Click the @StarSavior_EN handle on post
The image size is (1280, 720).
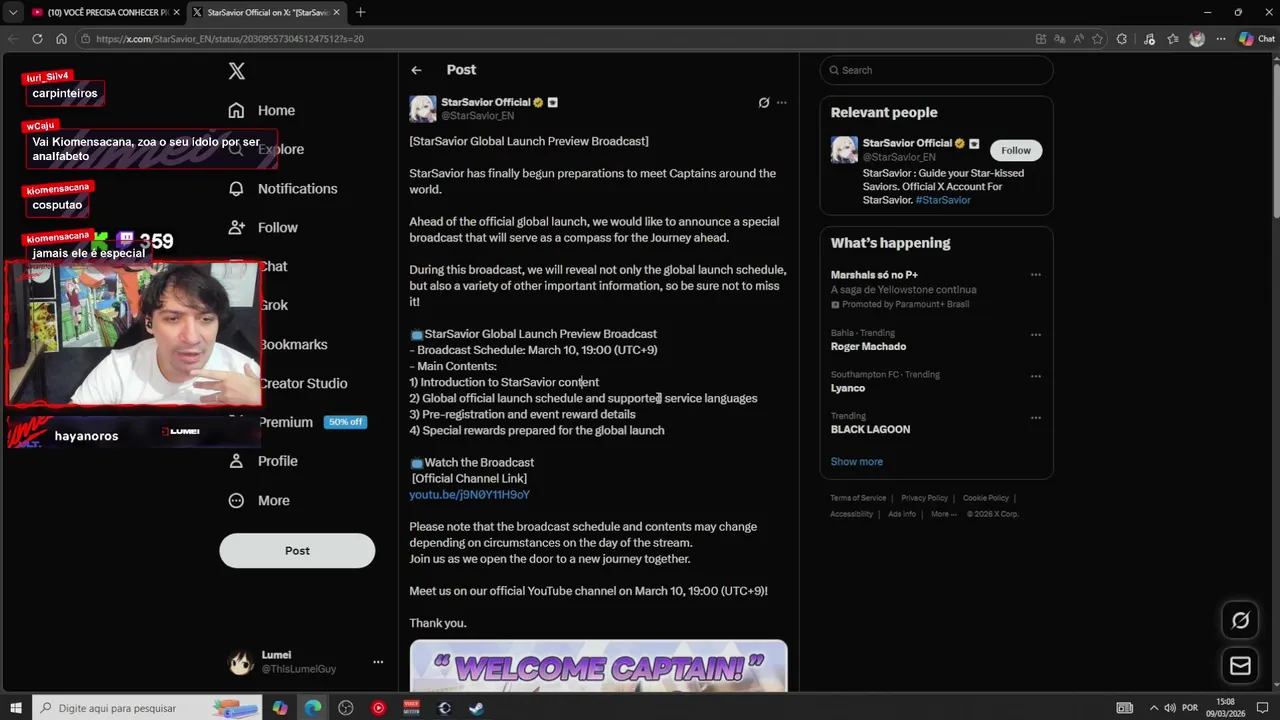pyautogui.click(x=478, y=116)
